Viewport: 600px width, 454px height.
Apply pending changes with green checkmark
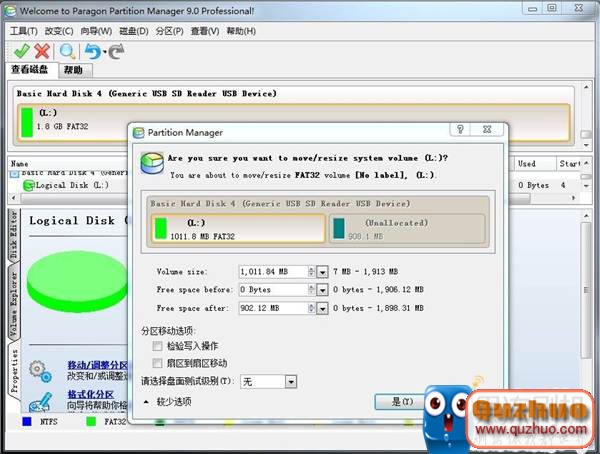[21, 51]
